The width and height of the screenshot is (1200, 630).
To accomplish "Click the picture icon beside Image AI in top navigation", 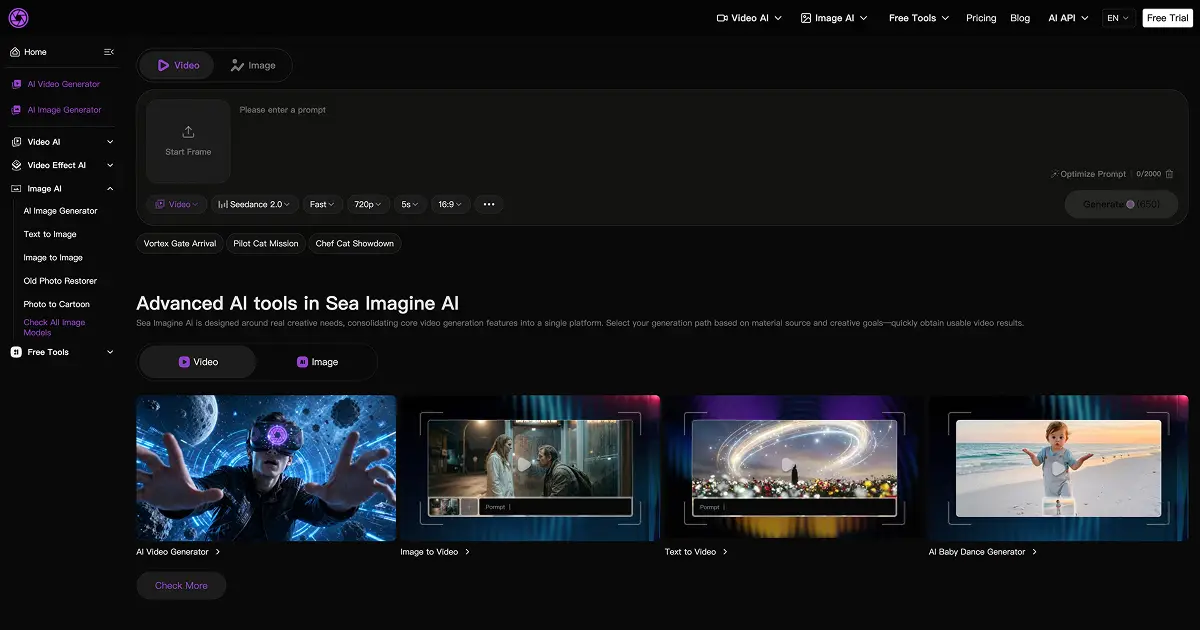I will 806,18.
